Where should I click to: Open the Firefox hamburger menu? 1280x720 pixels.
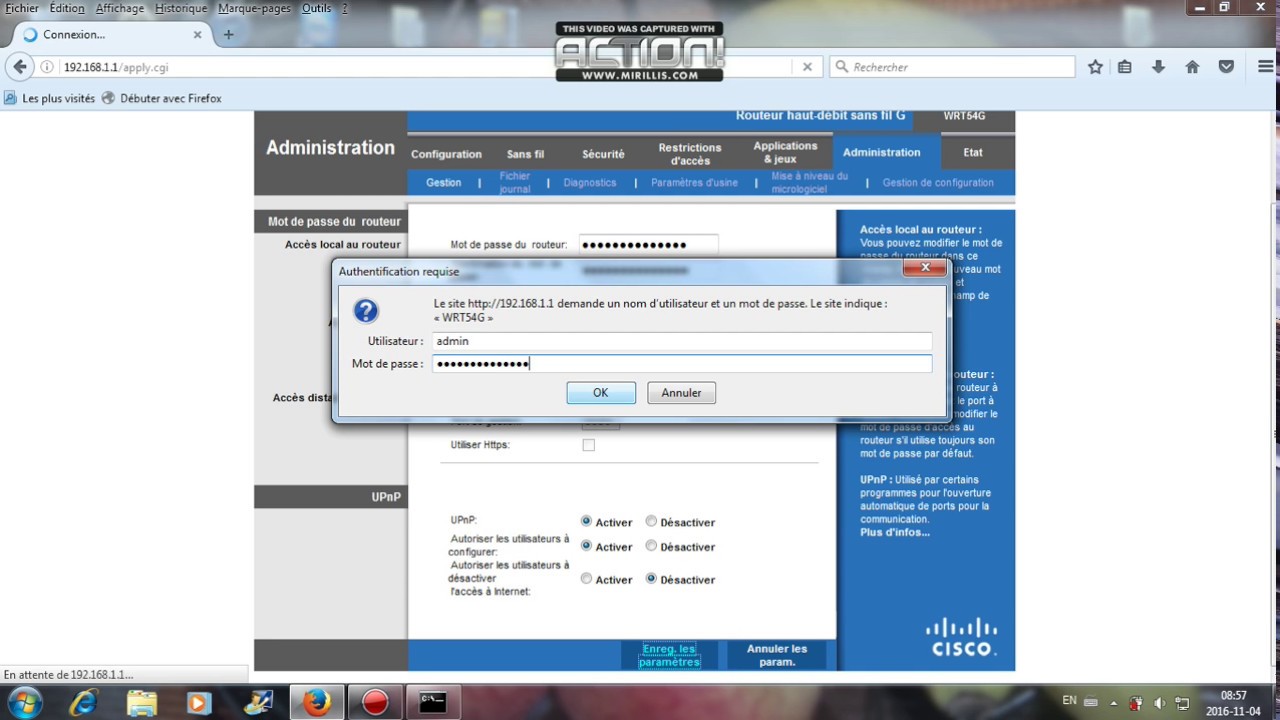coord(1265,67)
